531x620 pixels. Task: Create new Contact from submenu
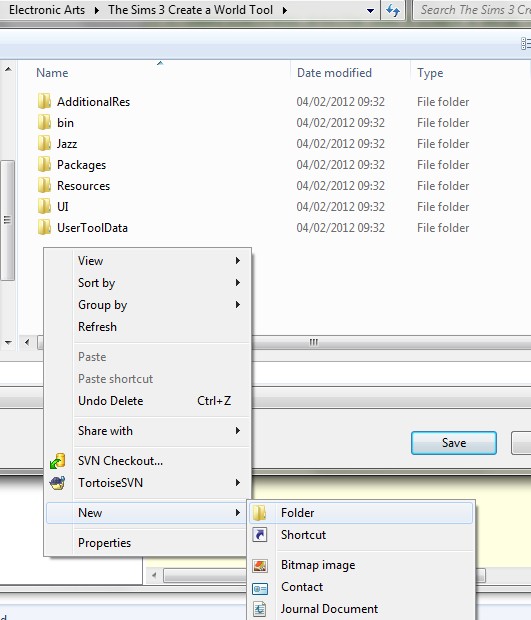(361, 587)
